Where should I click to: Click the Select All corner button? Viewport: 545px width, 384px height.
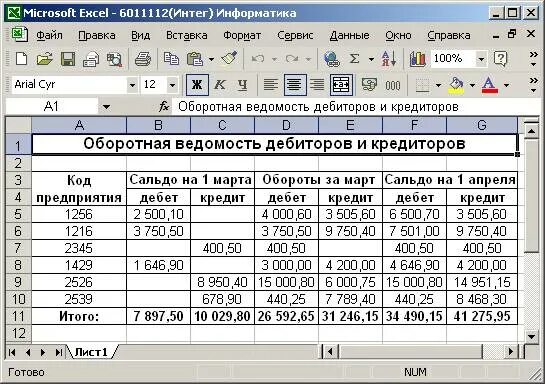click(18, 125)
